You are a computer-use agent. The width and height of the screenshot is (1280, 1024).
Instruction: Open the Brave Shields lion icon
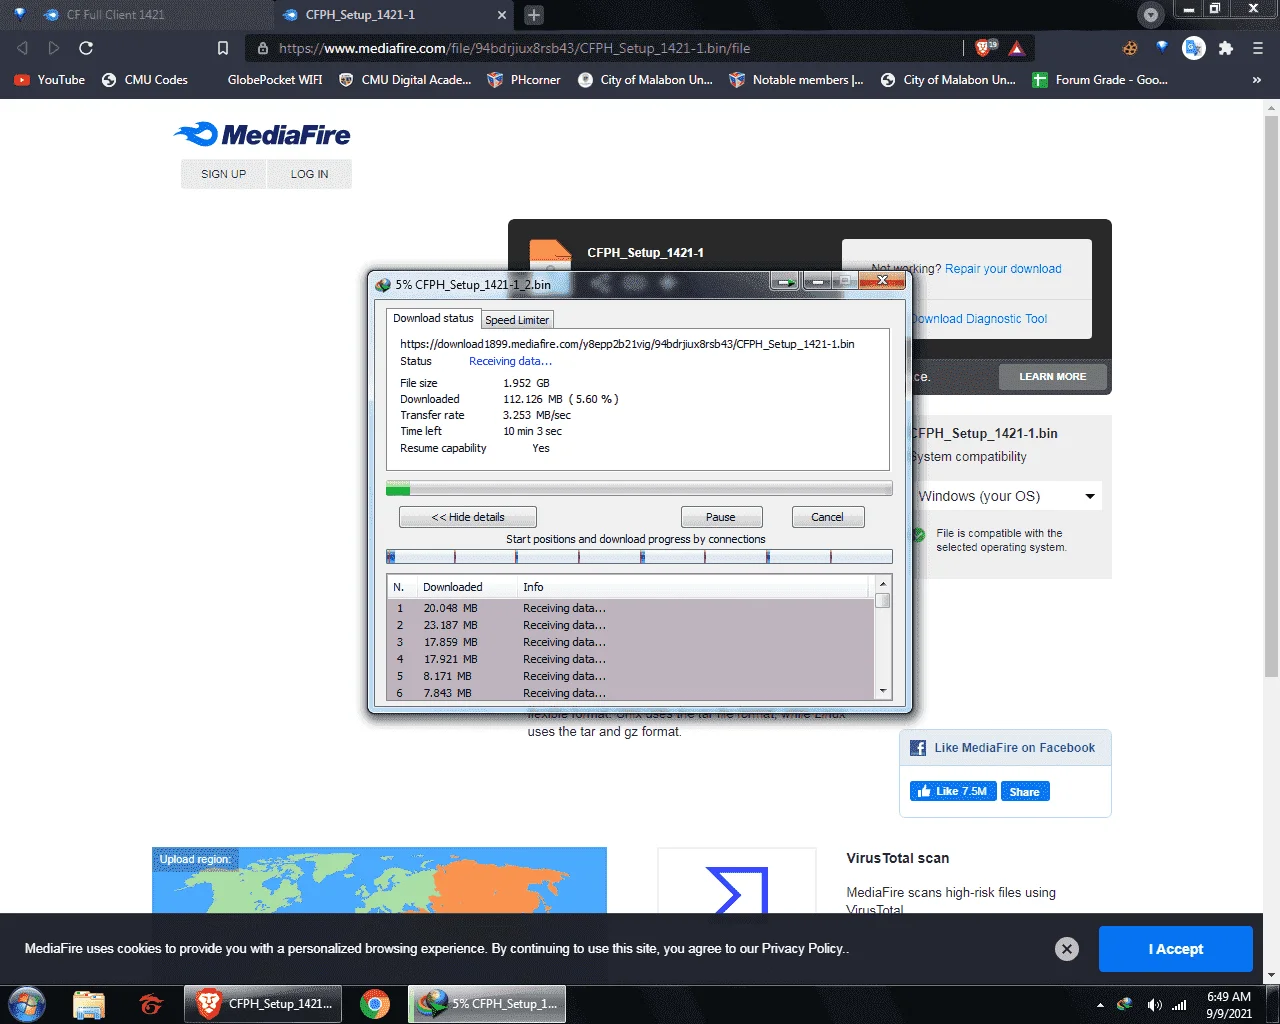[984, 48]
